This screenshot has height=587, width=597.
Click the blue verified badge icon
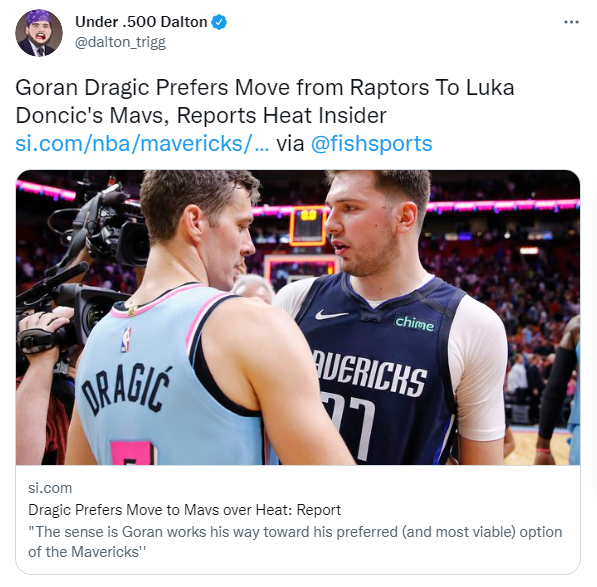[x=219, y=22]
